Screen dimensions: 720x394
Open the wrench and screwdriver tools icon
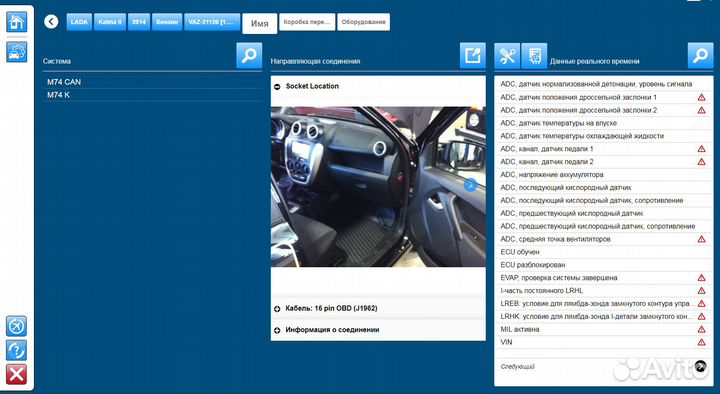tap(507, 56)
